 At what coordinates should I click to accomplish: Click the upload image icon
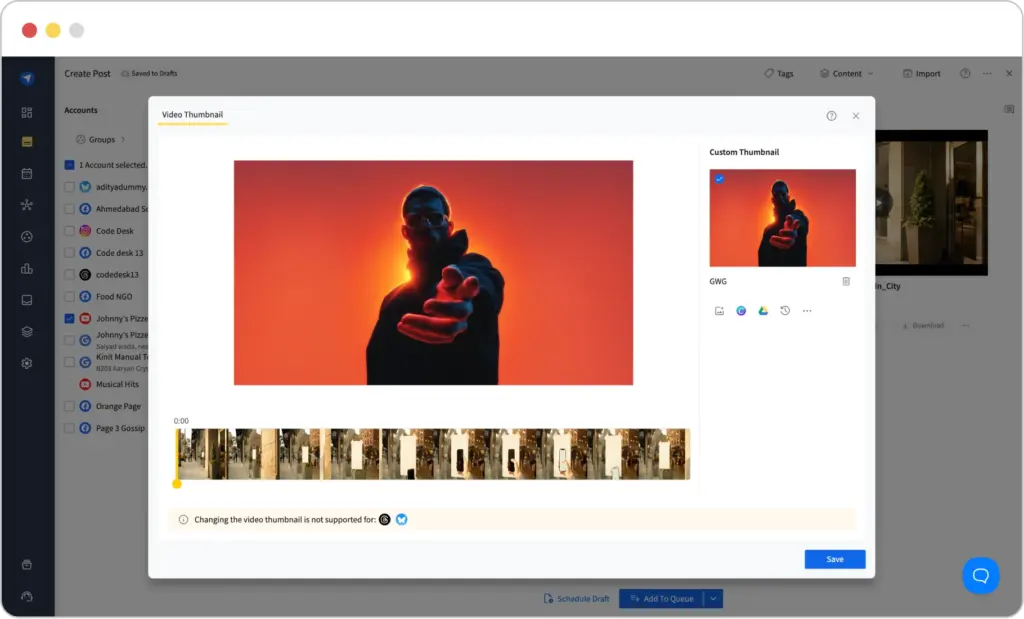[718, 310]
